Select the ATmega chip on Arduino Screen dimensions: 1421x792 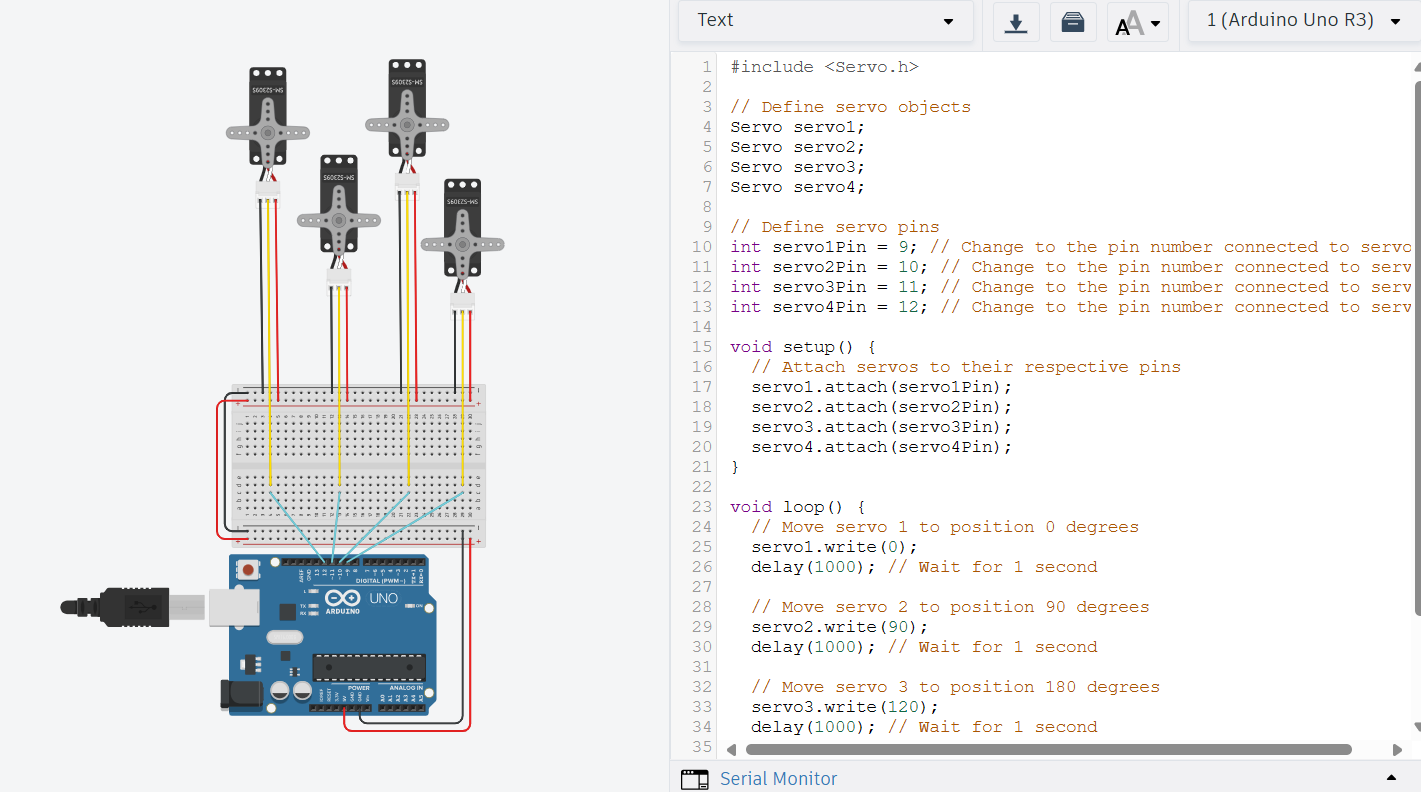click(369, 669)
